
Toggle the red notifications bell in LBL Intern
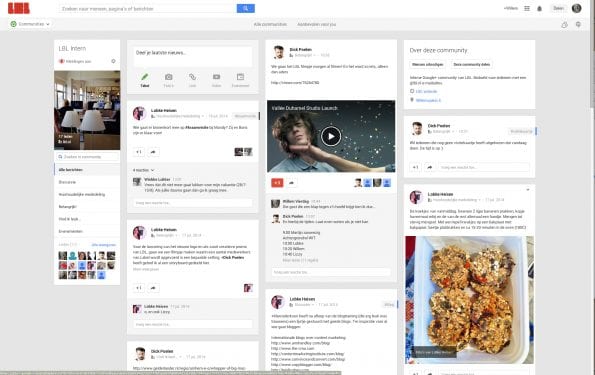(61, 61)
